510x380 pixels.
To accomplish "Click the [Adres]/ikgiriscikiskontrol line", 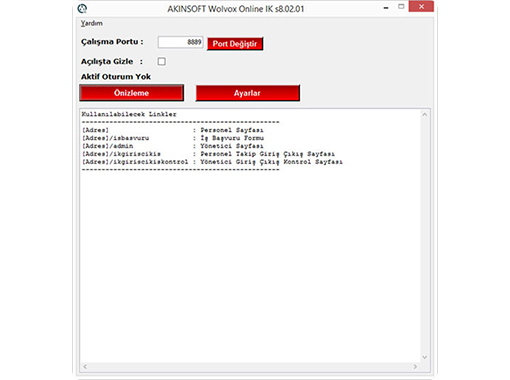I will pyautogui.click(x=212, y=162).
